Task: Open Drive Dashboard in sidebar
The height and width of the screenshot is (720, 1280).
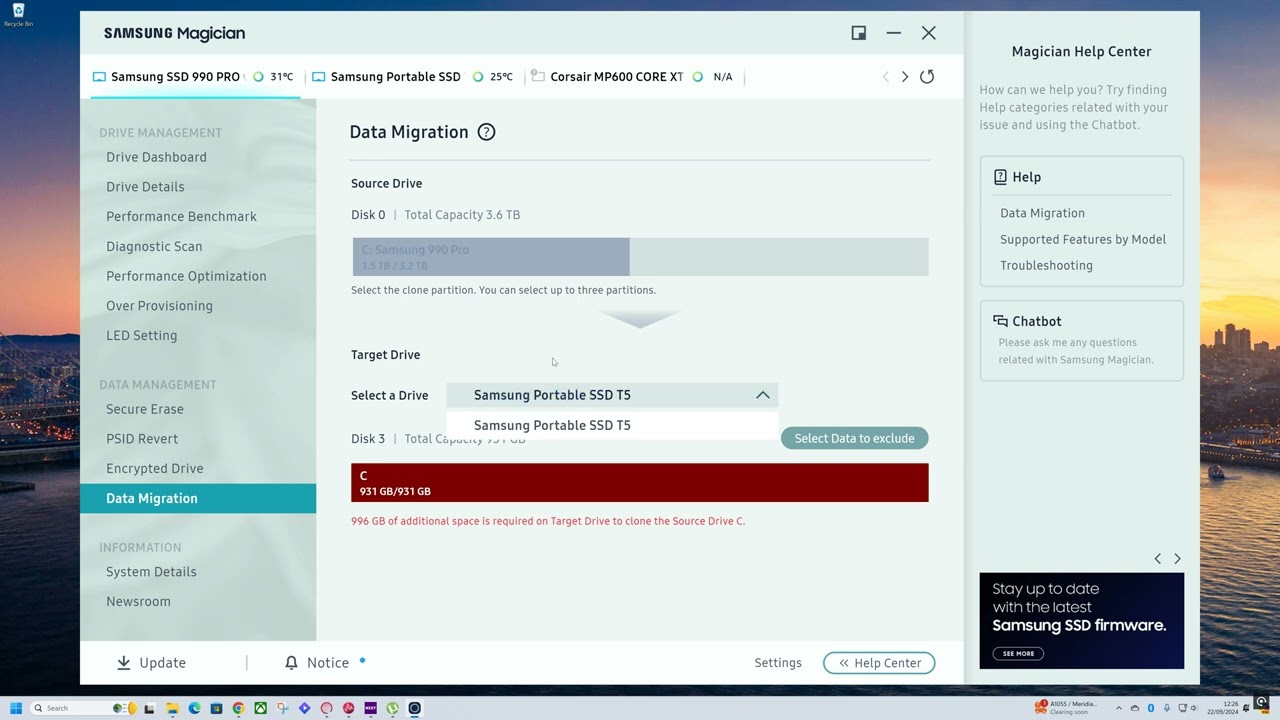Action: (x=156, y=157)
